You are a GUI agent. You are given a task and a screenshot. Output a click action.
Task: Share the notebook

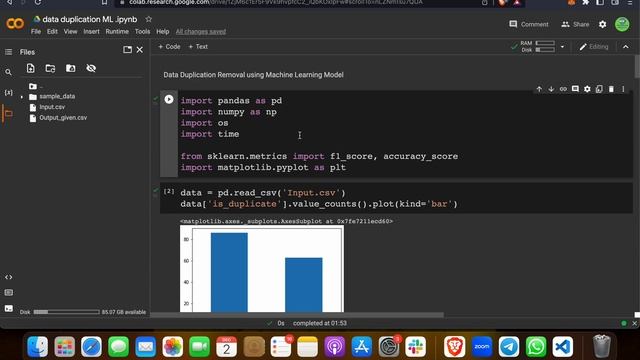click(575, 24)
